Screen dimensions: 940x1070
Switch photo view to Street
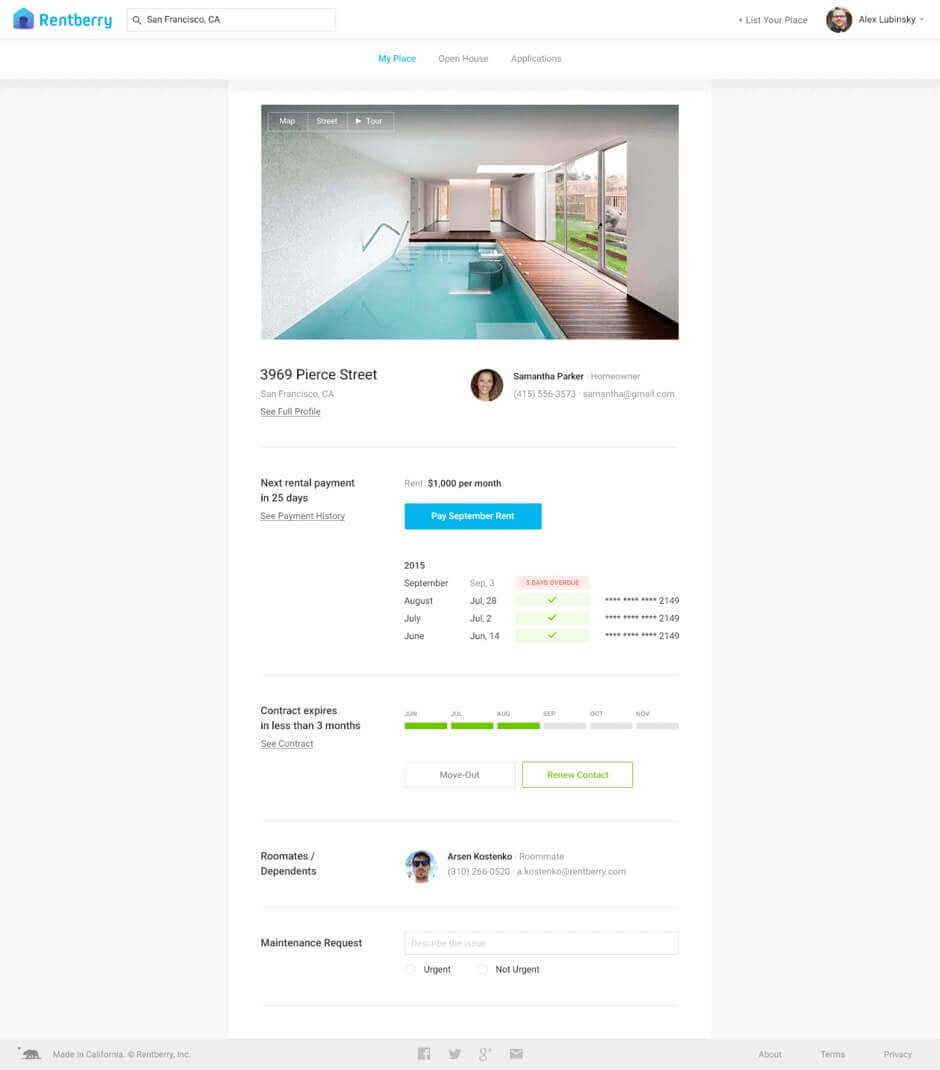coord(327,121)
